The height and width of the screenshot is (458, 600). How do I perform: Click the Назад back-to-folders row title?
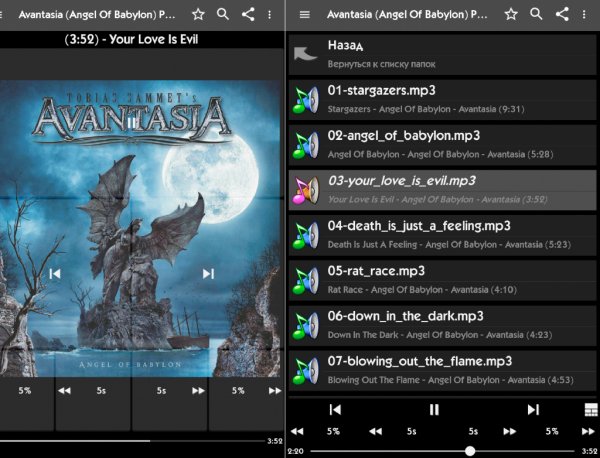point(346,45)
